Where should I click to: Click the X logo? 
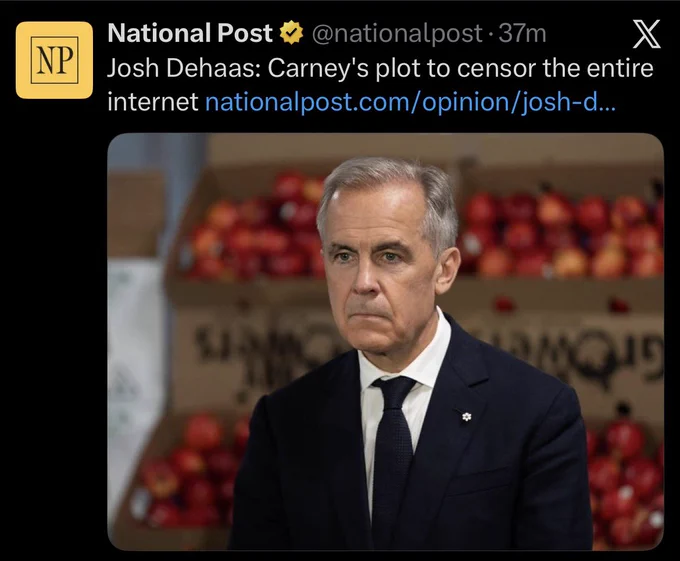(x=647, y=34)
